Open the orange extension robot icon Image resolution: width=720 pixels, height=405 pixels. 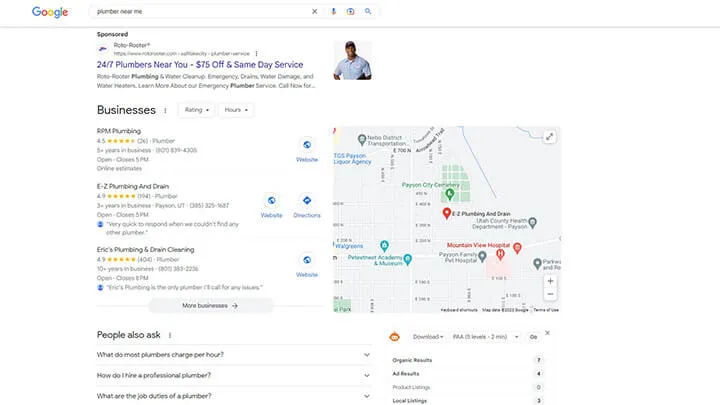click(394, 337)
